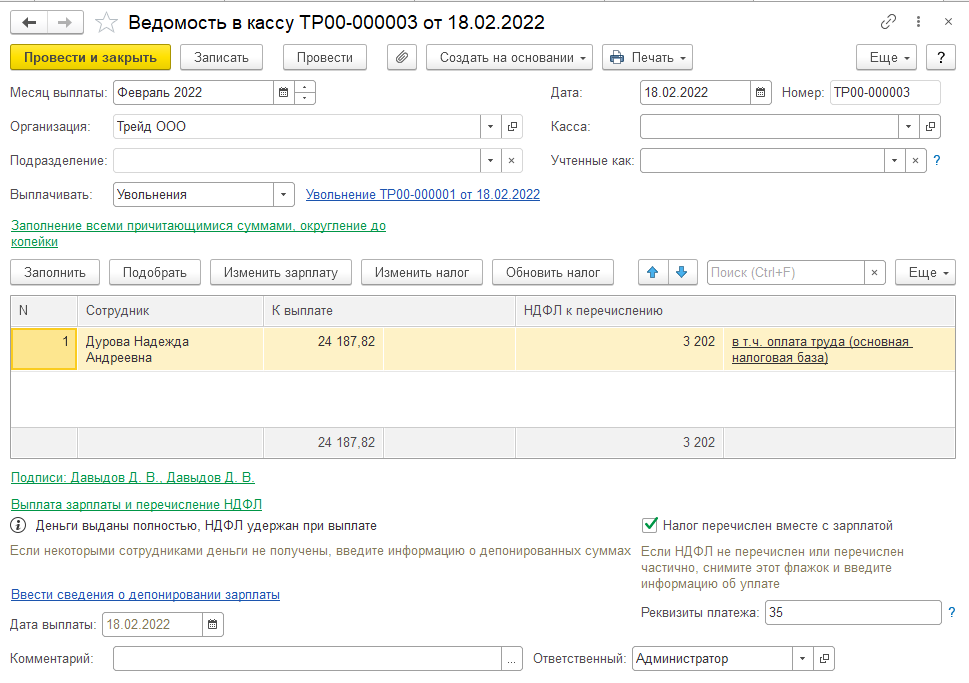Open Выплата зарплаты и перечисление НДФЛ link
Screen dimensions: 969x683
(137, 504)
